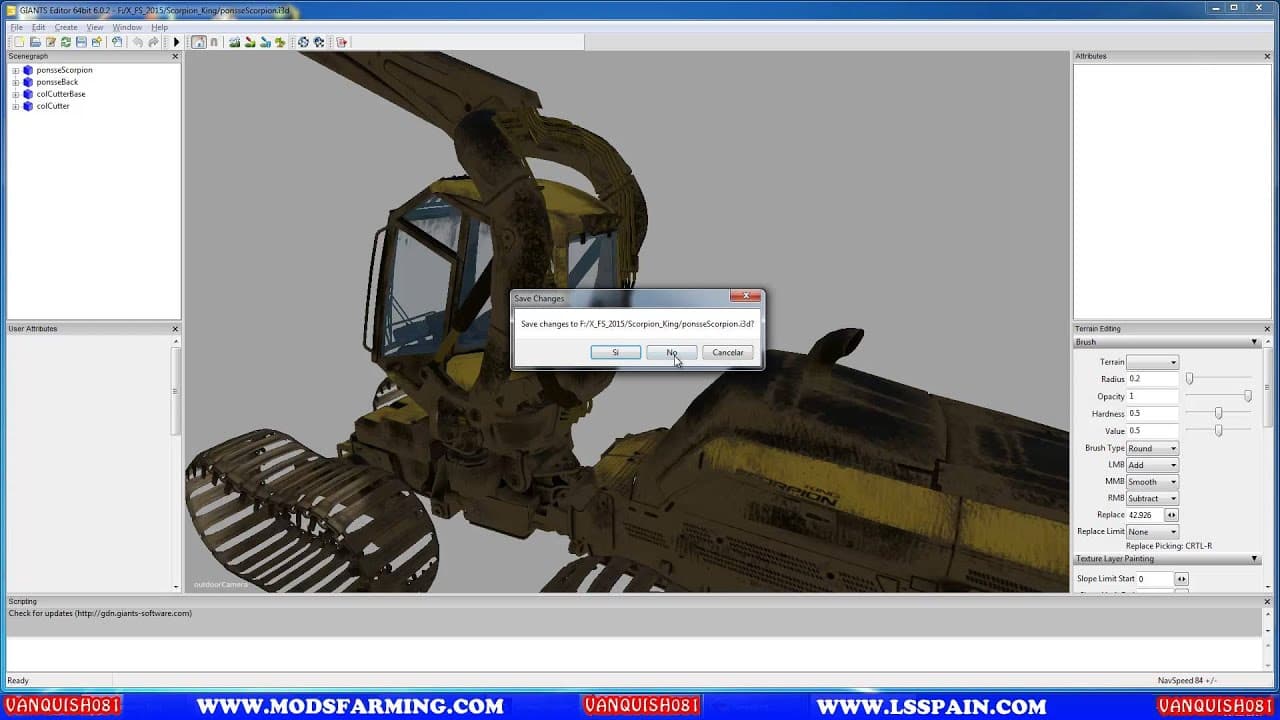Collapse the Brush section

1254,342
